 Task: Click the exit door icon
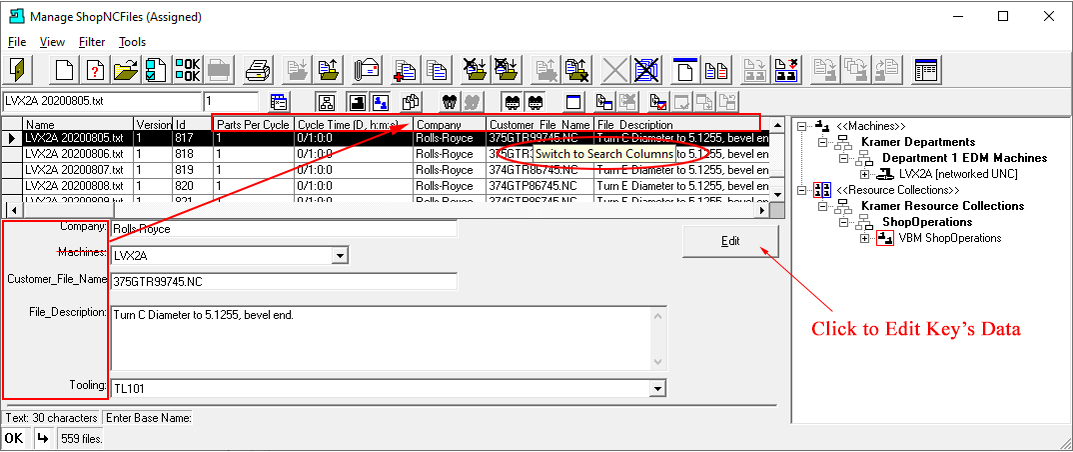coord(17,70)
